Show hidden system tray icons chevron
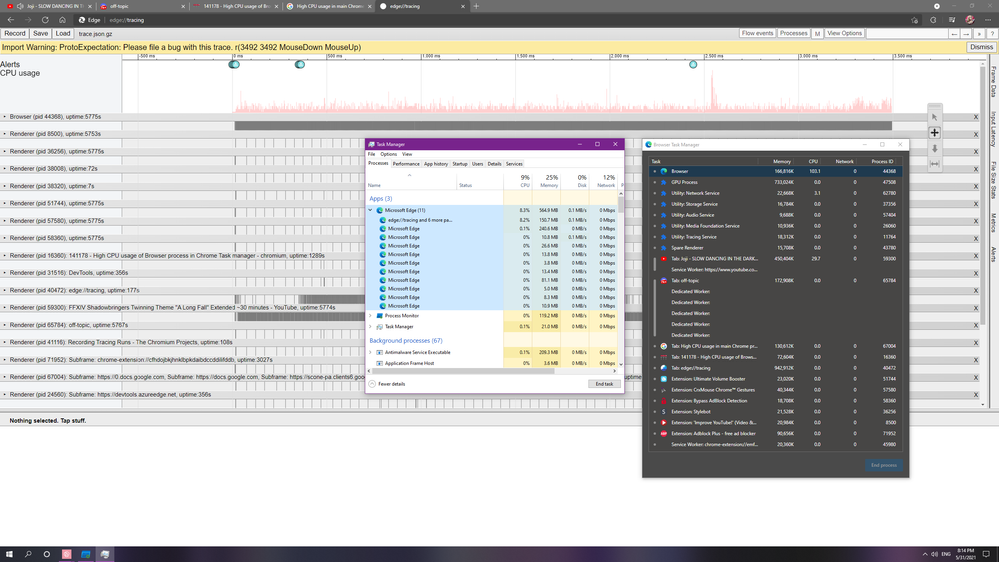999x562 pixels. [x=924, y=554]
